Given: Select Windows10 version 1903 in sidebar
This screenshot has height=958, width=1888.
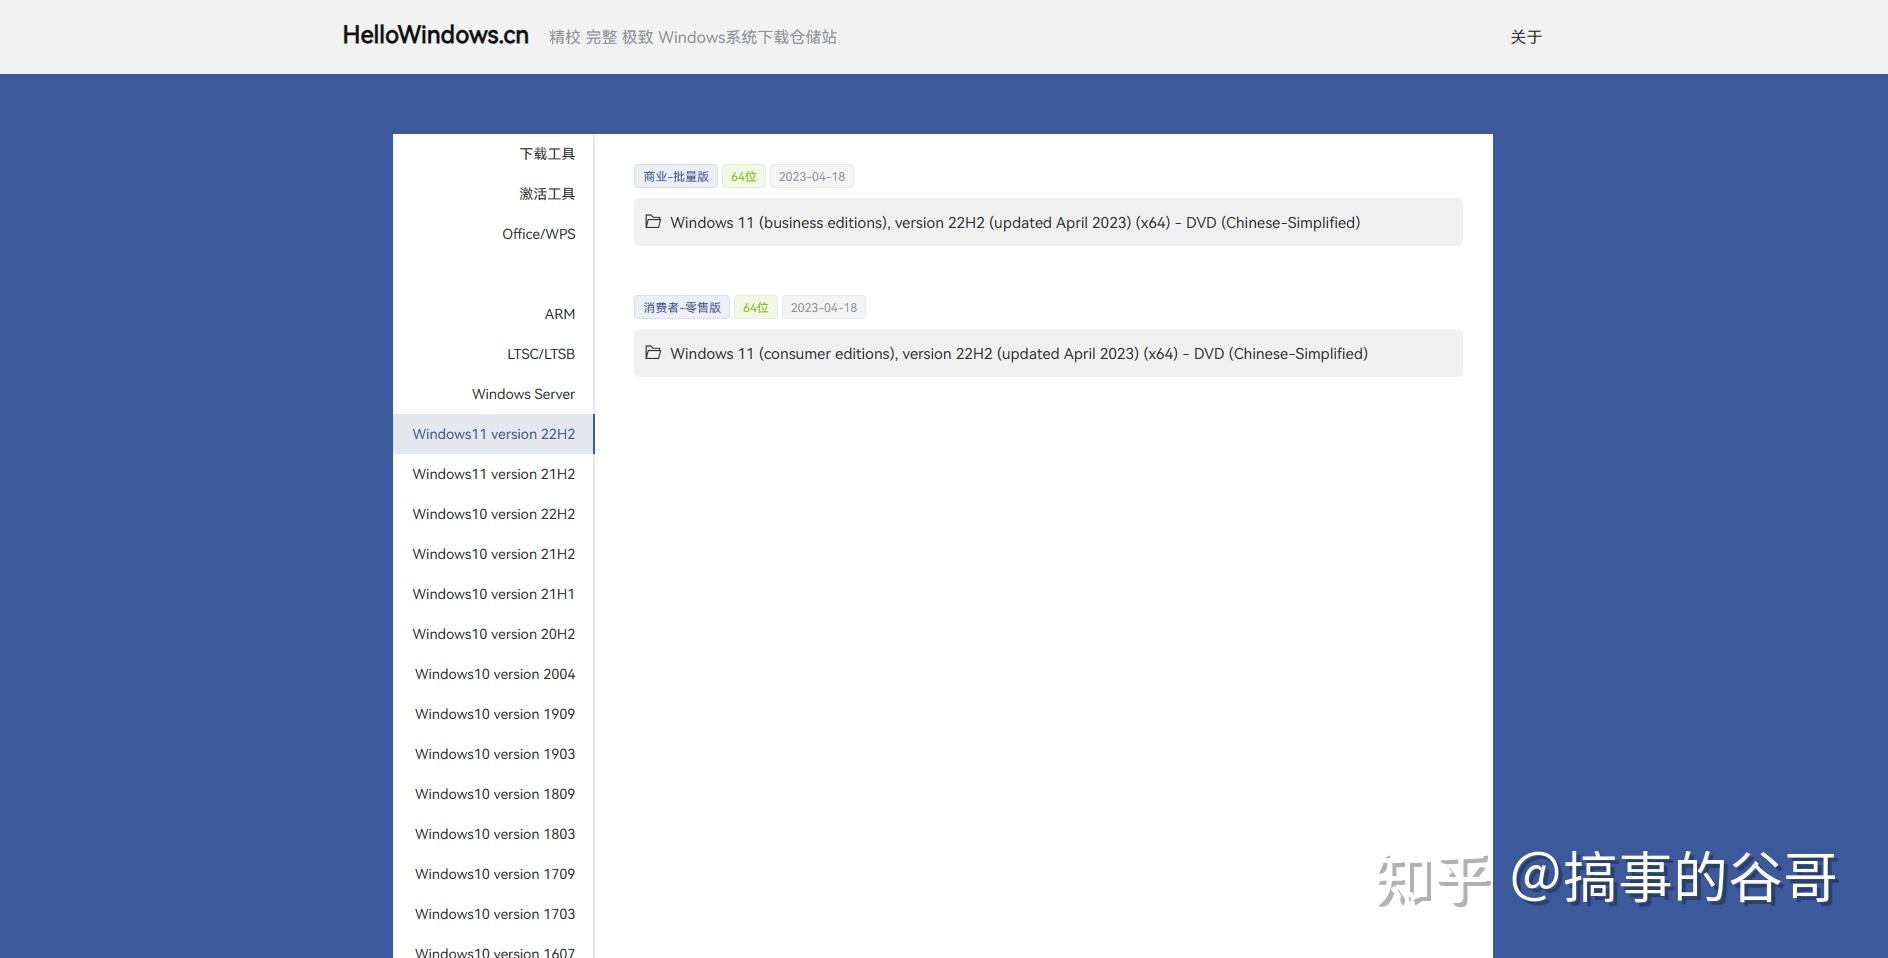Looking at the screenshot, I should tap(495, 754).
